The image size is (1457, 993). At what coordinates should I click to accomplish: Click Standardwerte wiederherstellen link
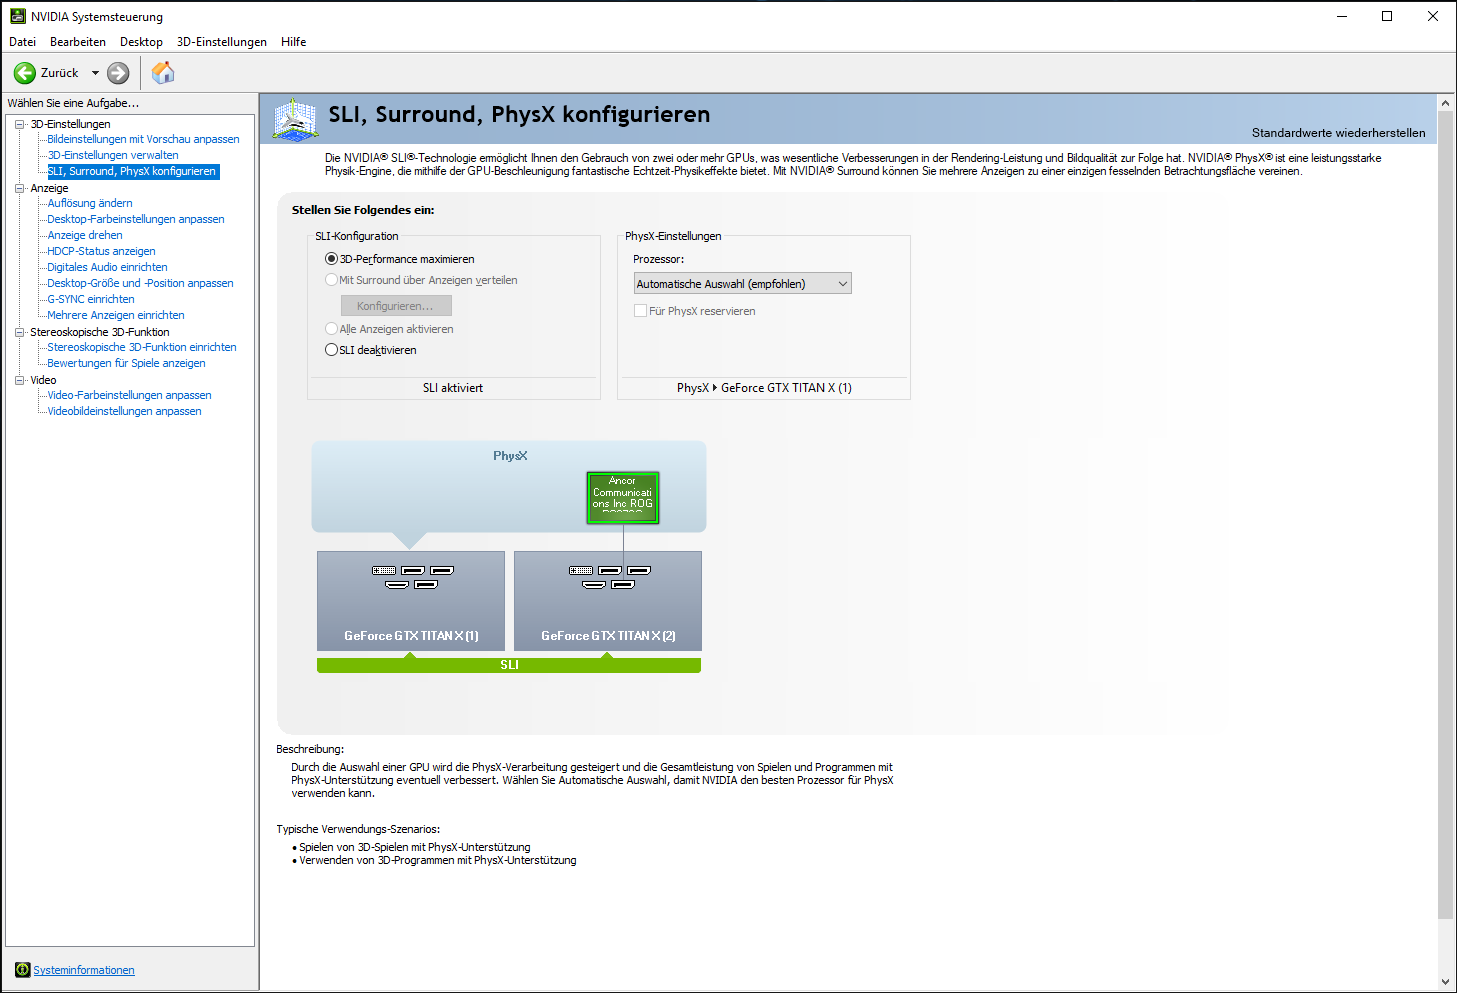(x=1339, y=133)
